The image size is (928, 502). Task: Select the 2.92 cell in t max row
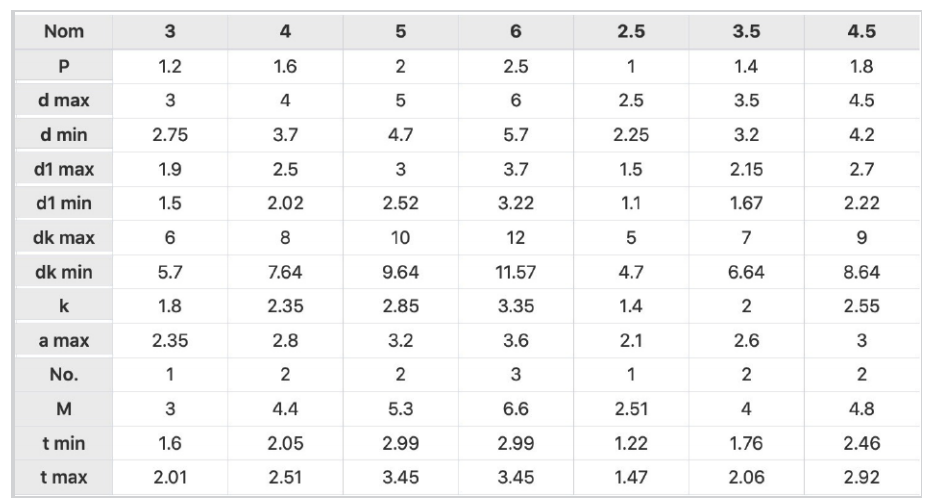862,477
